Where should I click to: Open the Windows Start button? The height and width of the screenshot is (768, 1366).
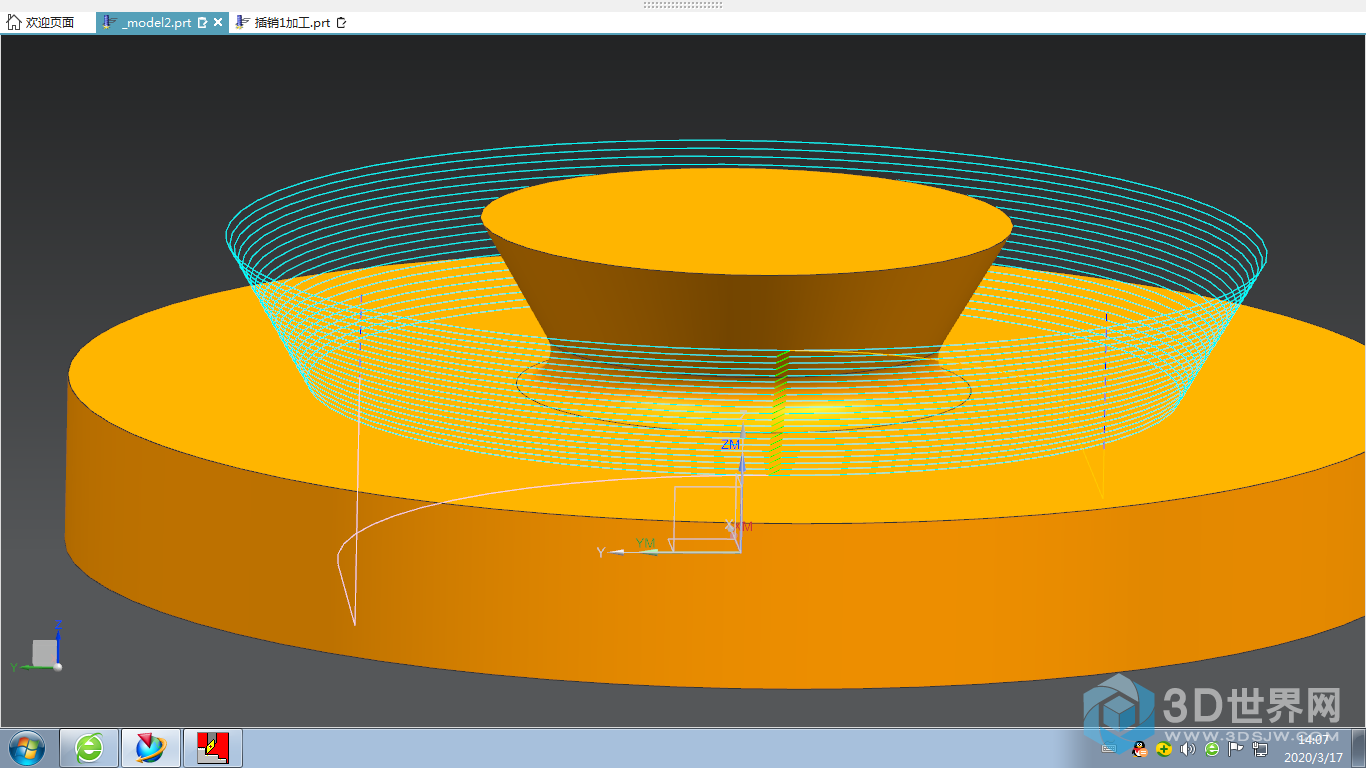click(26, 747)
